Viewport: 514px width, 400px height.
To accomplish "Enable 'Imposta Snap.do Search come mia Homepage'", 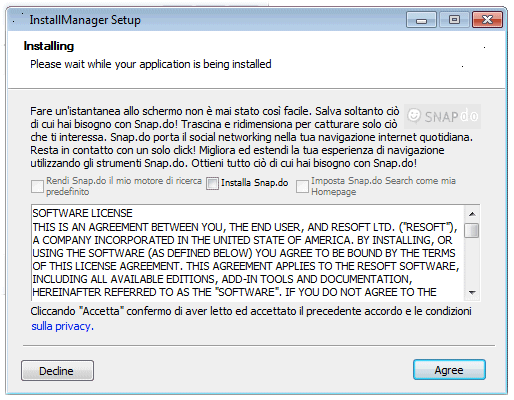I will tap(302, 186).
